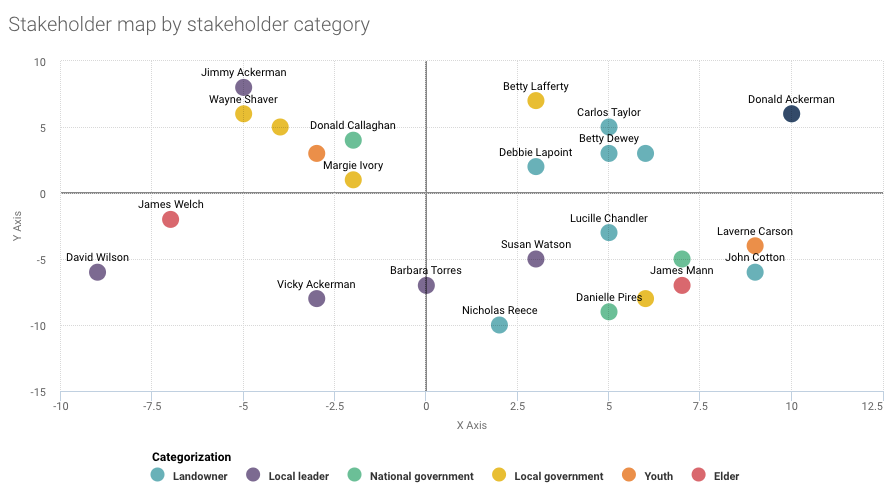Click the Betty Lafferty data point
The height and width of the screenshot is (497, 893).
point(536,101)
